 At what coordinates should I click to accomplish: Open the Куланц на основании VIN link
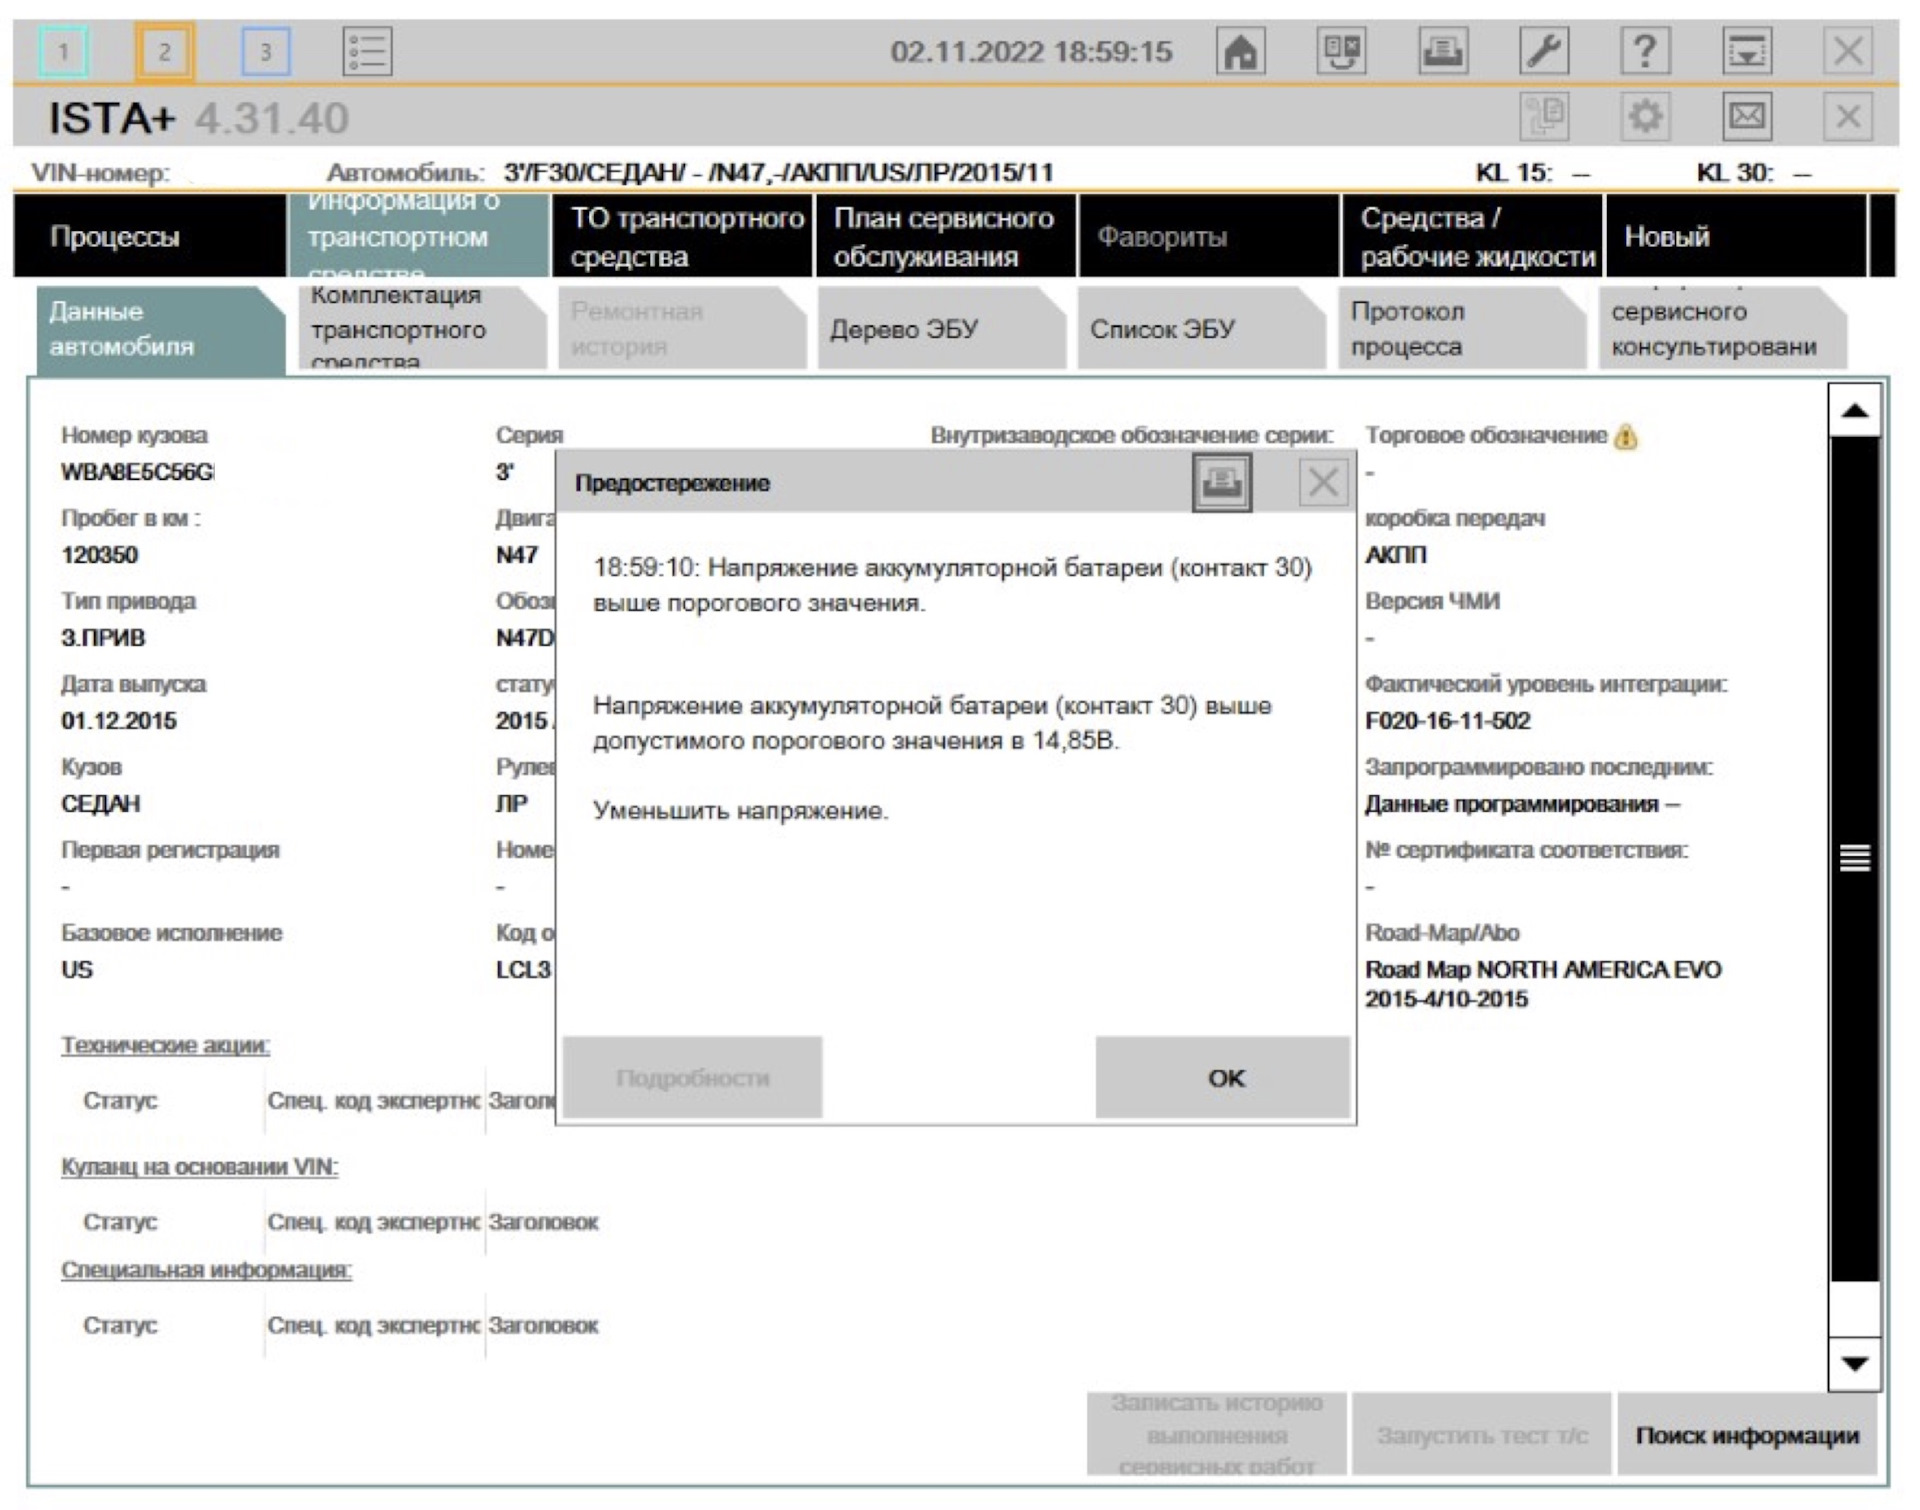pos(199,1167)
